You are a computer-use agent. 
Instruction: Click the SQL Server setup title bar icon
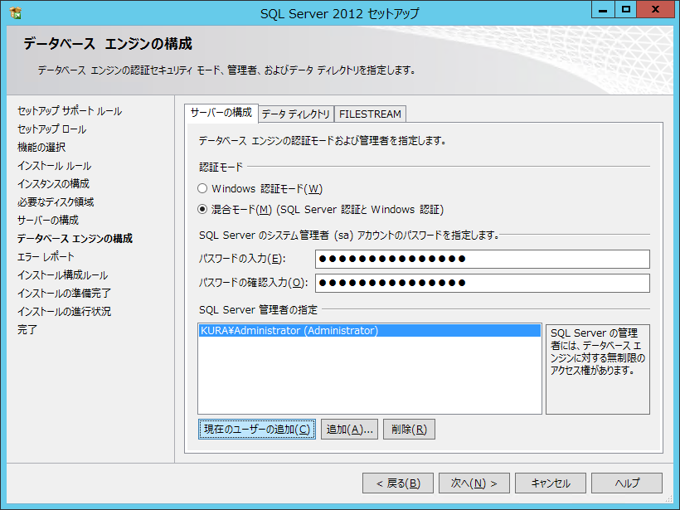pyautogui.click(x=16, y=13)
